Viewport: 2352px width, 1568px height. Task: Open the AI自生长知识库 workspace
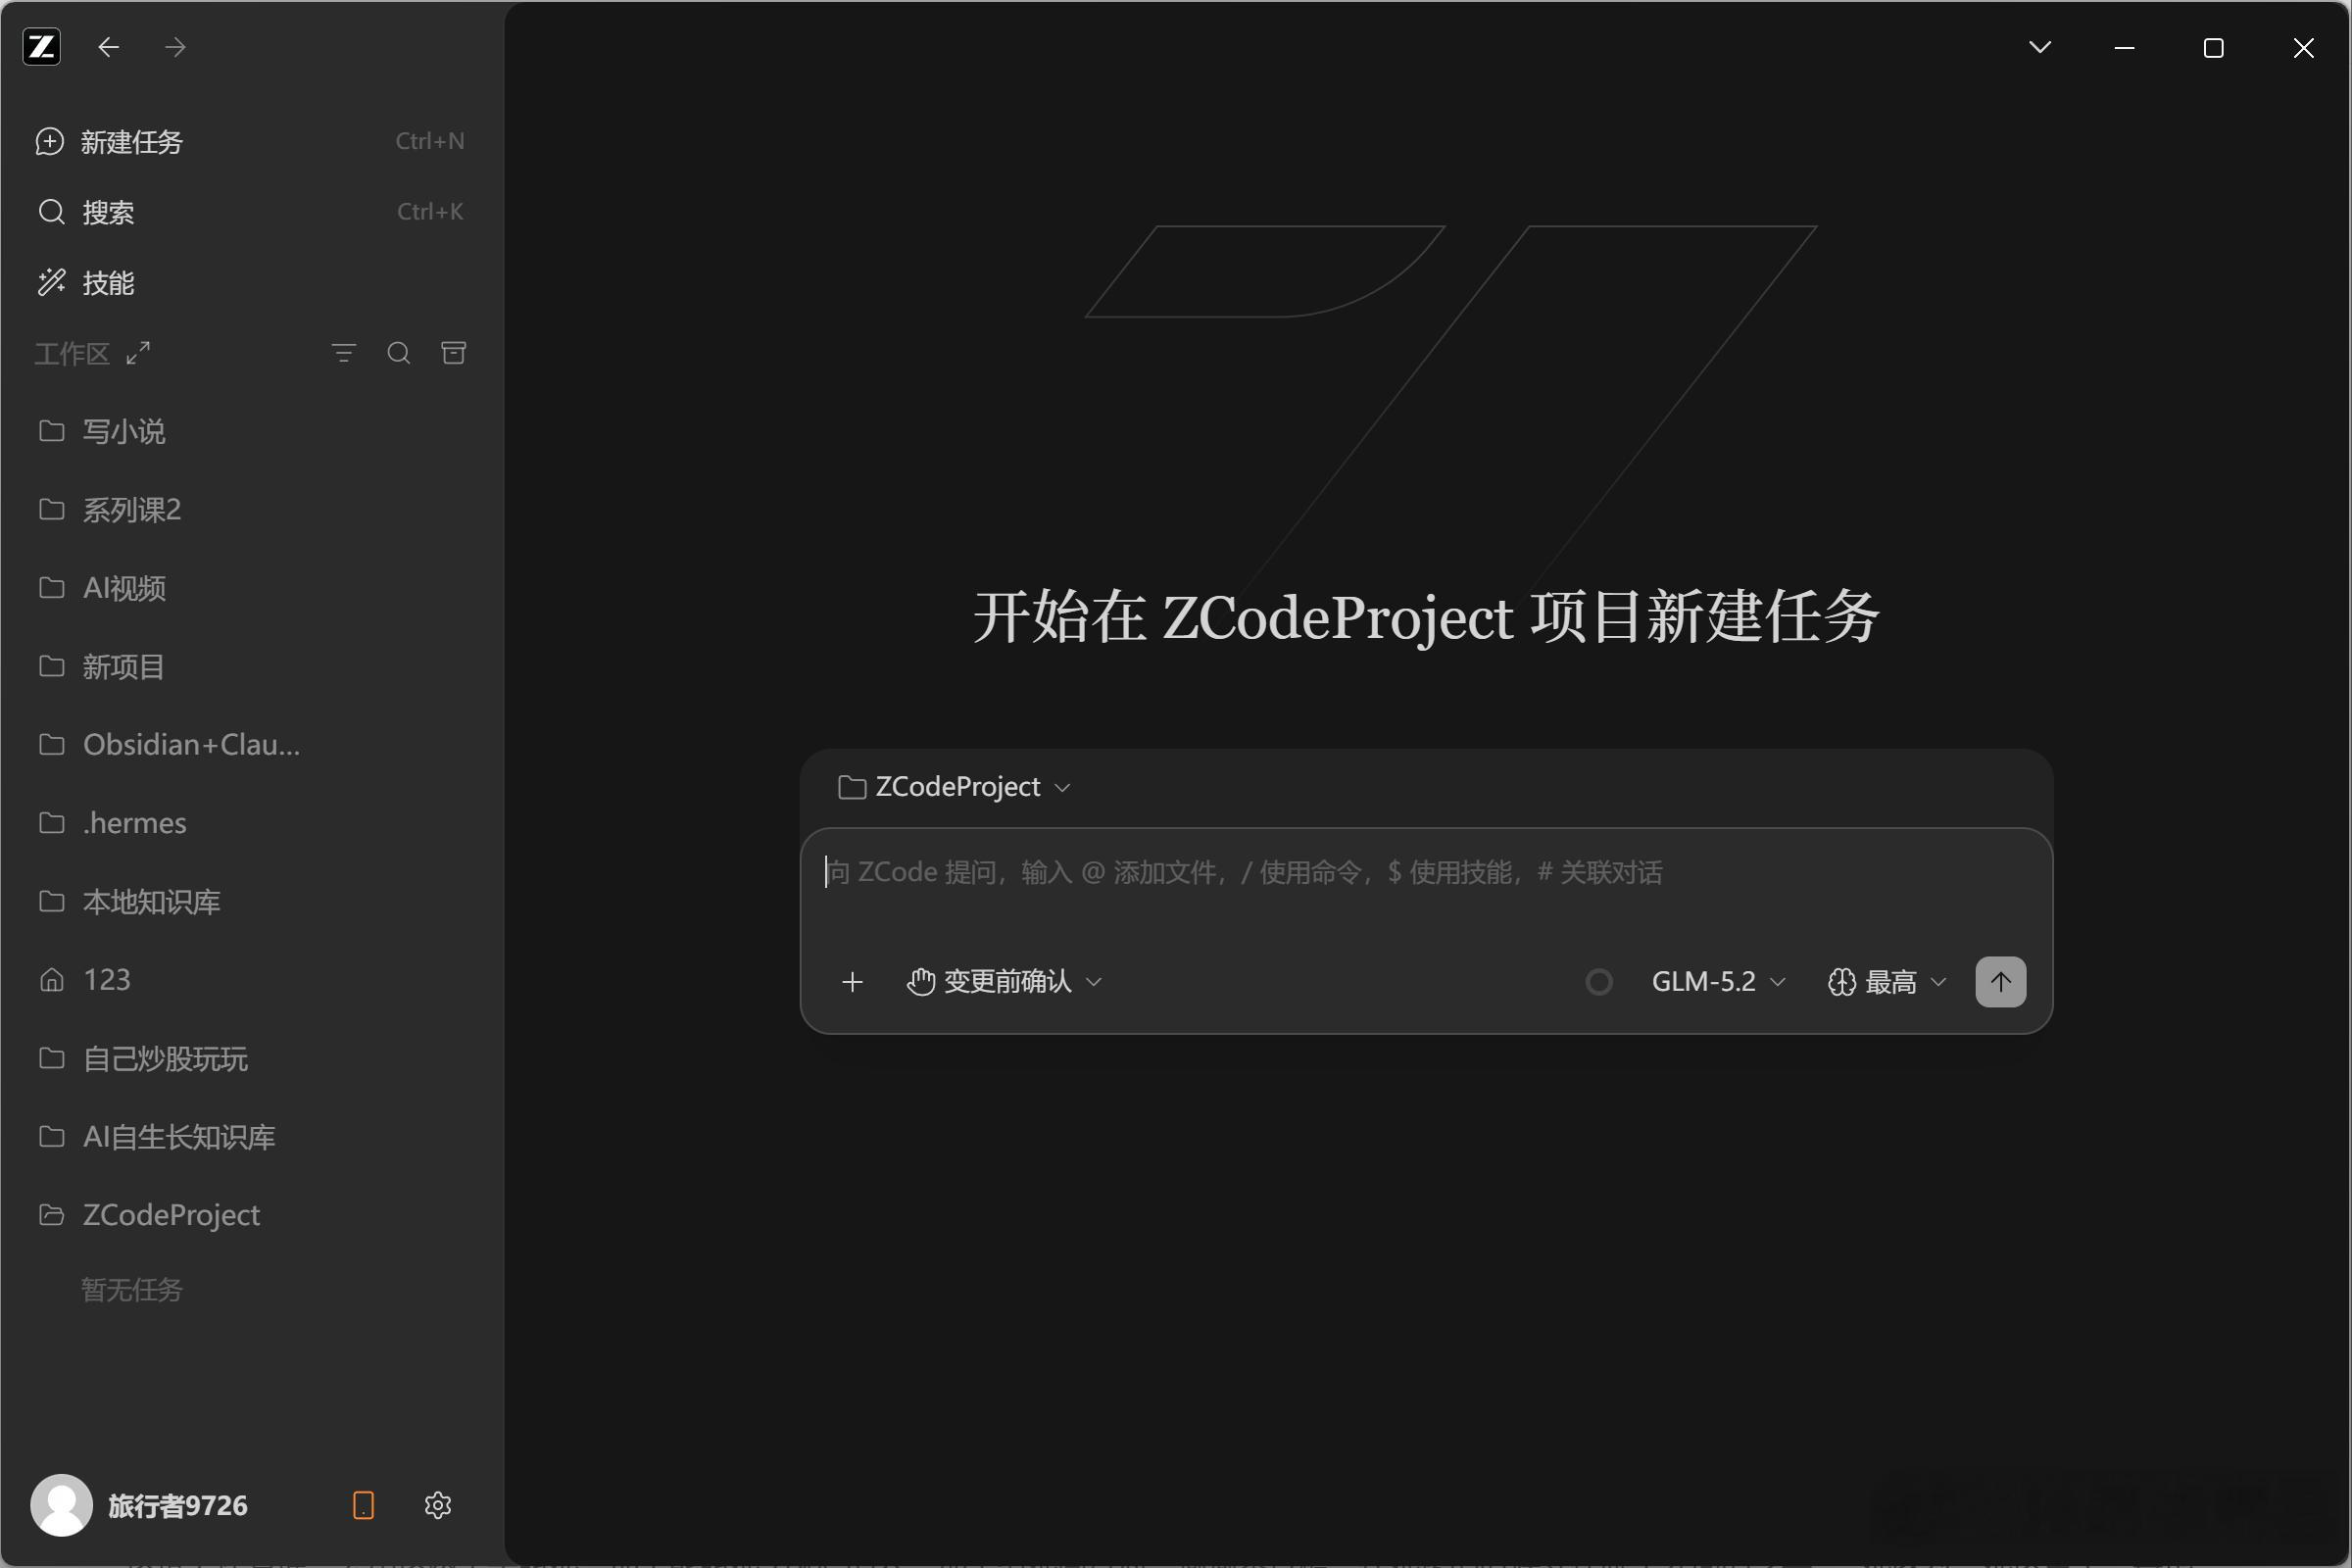250,1137
